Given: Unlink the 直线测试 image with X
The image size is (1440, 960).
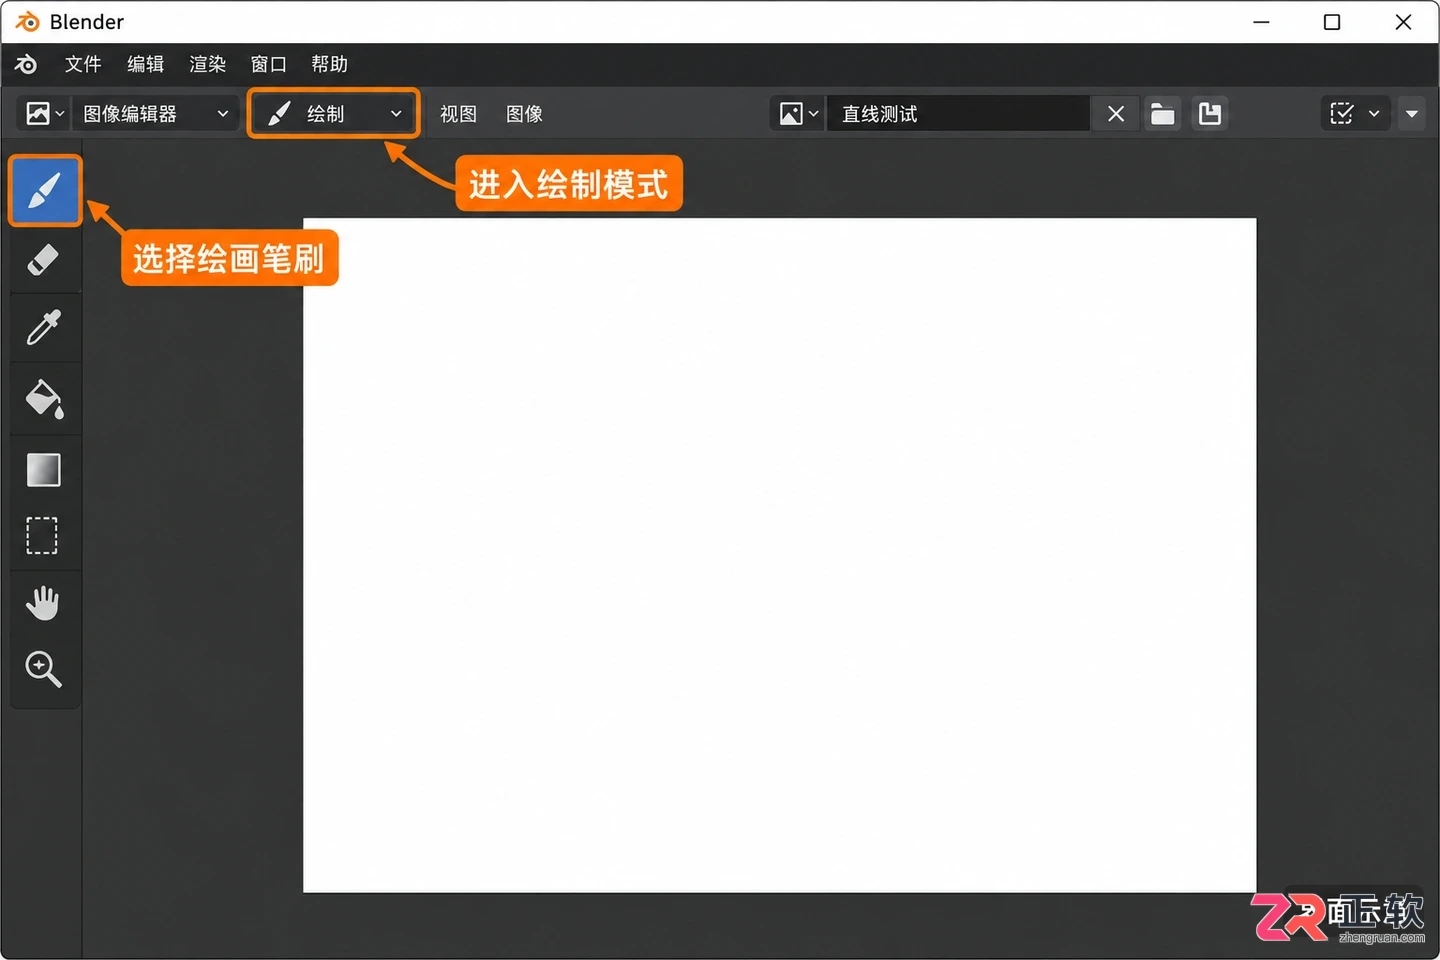Looking at the screenshot, I should pyautogui.click(x=1116, y=114).
